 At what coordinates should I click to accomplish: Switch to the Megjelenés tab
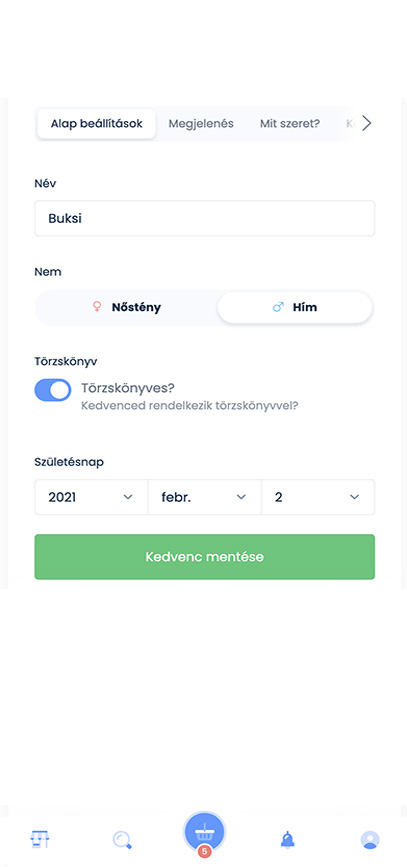point(201,124)
